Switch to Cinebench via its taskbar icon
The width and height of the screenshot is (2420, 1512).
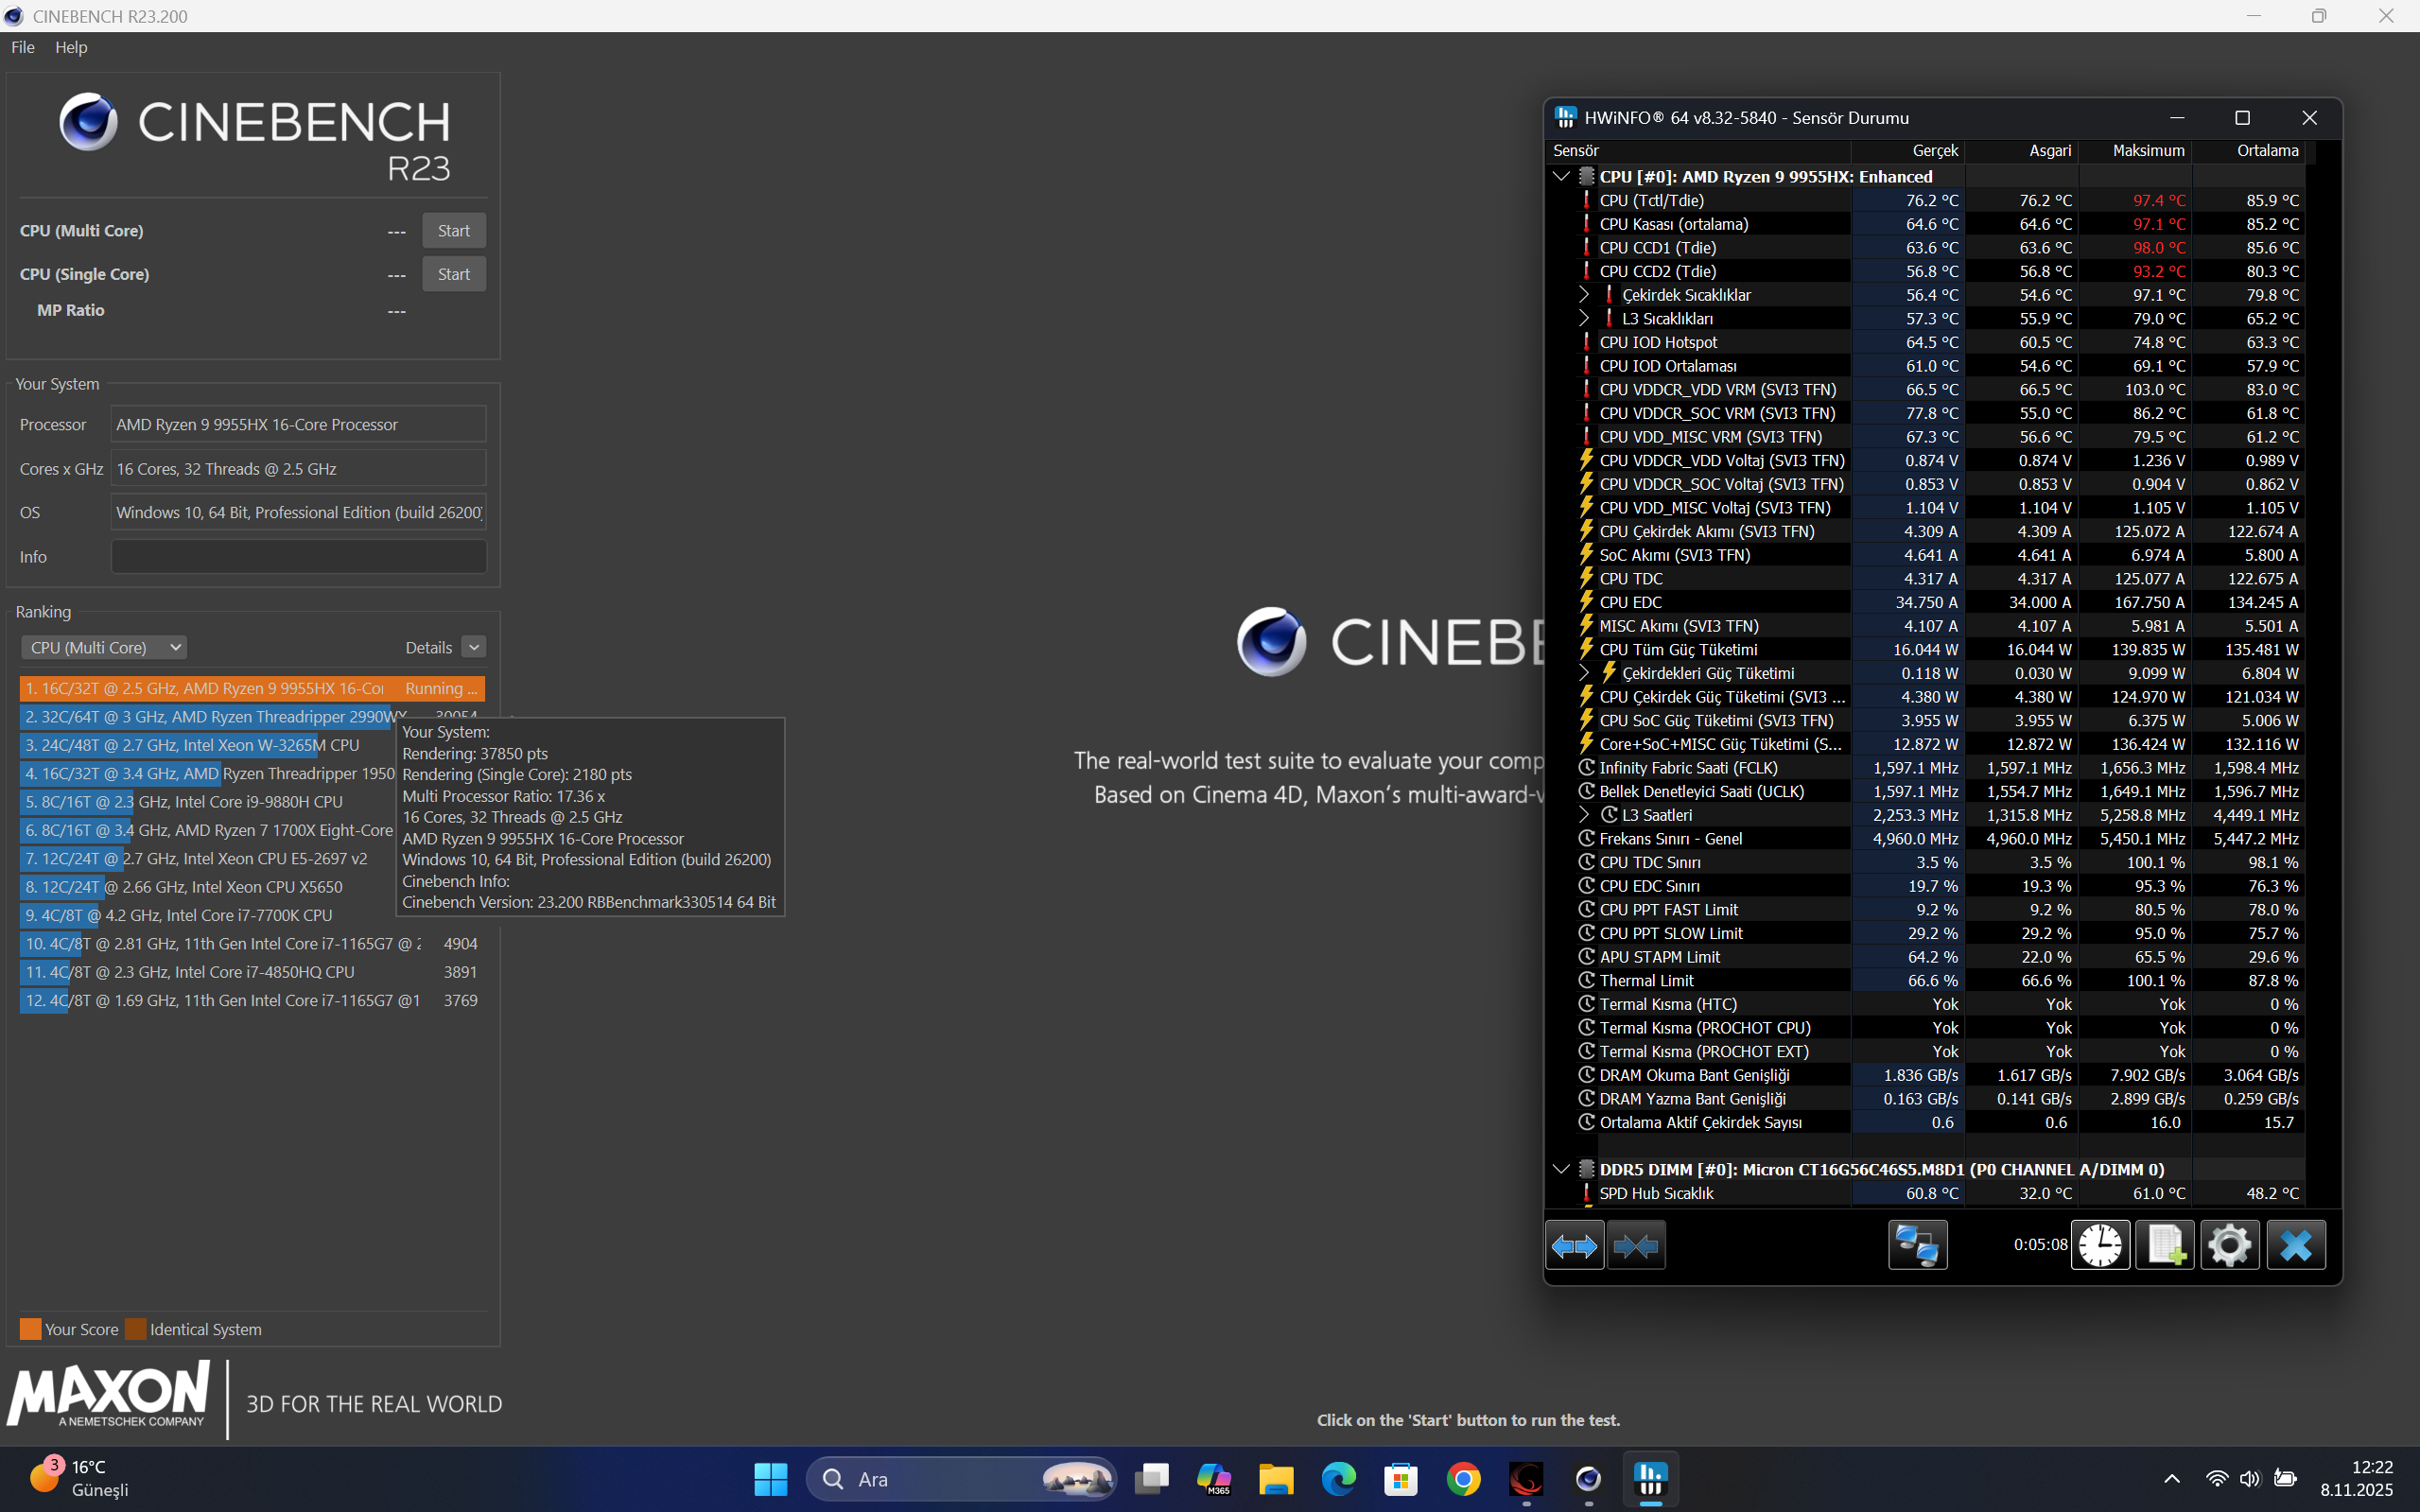(x=1589, y=1479)
